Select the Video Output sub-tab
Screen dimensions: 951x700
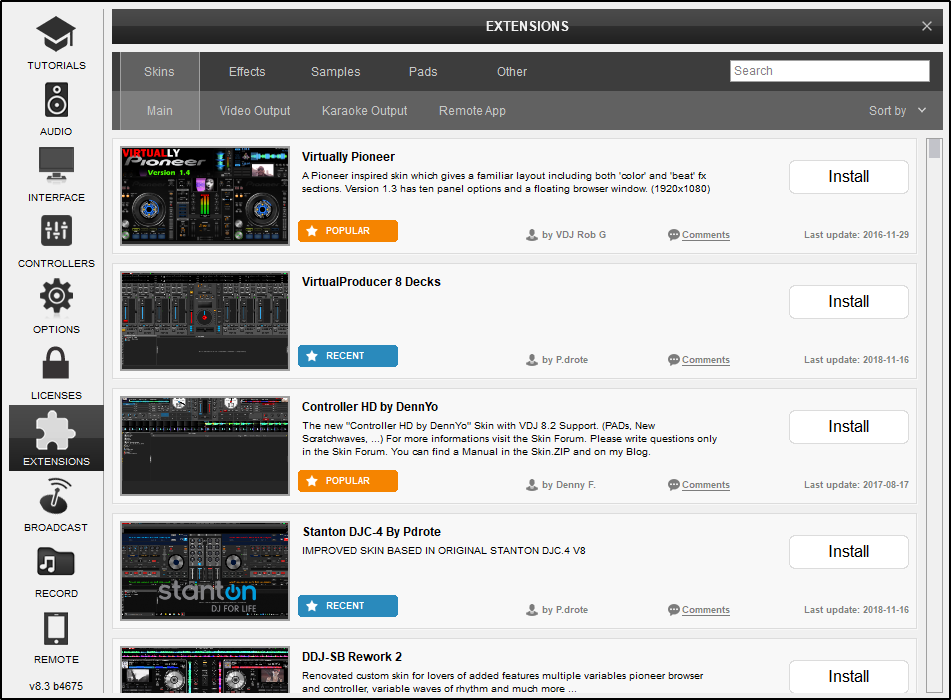(255, 110)
